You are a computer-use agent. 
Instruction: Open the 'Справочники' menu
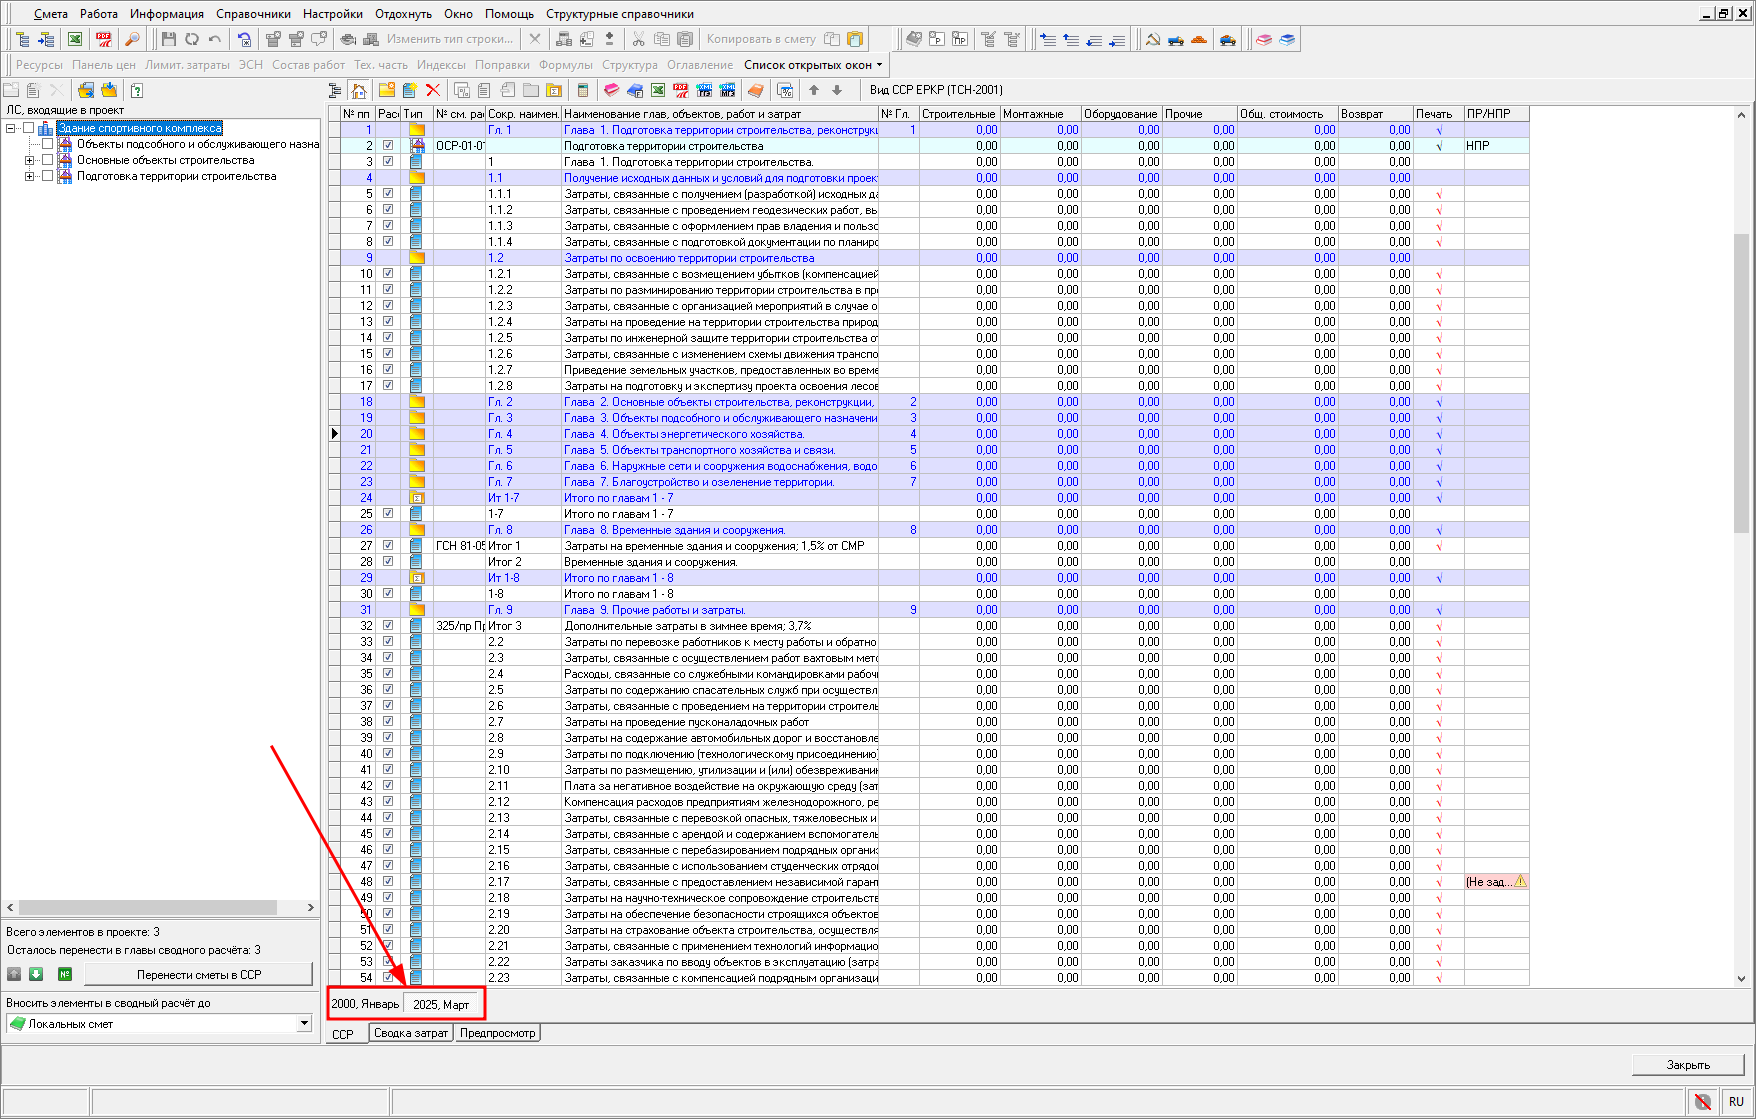[253, 14]
